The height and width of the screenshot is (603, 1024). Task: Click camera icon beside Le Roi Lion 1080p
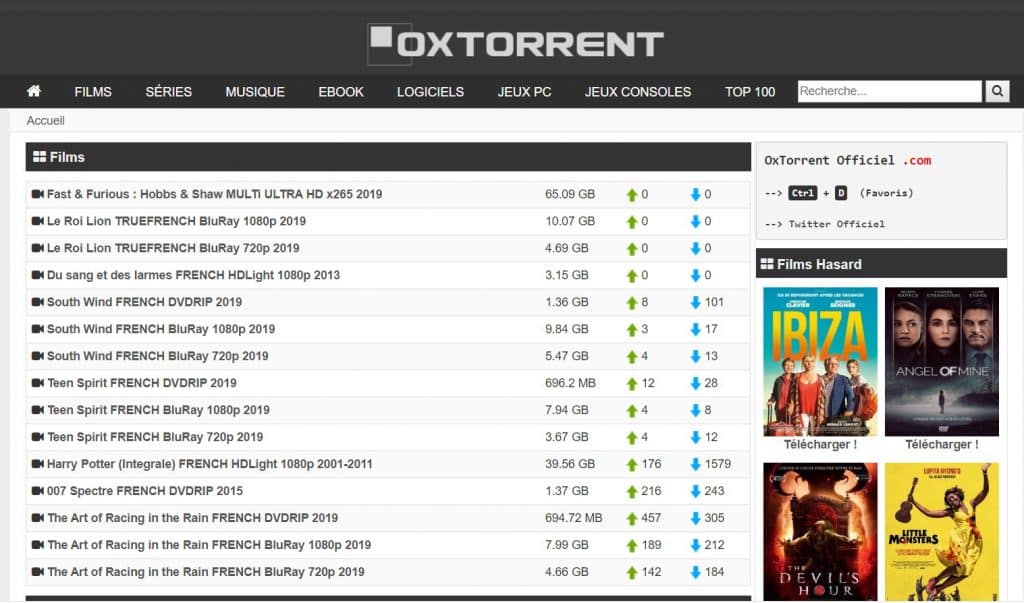tap(38, 221)
